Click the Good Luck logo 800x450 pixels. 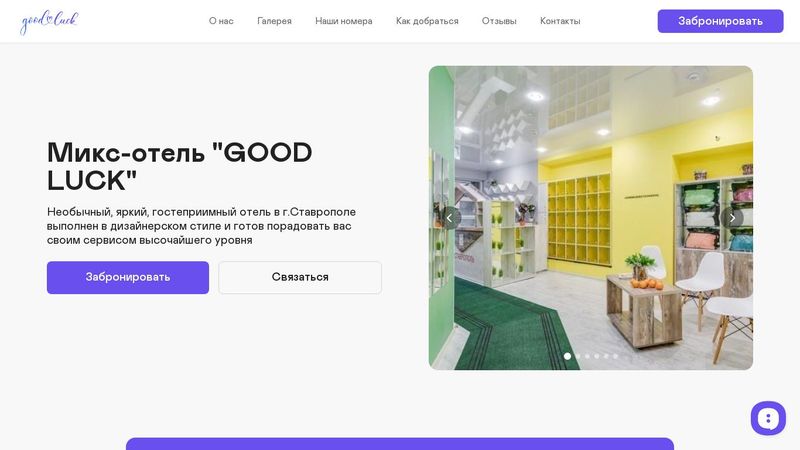click(49, 22)
